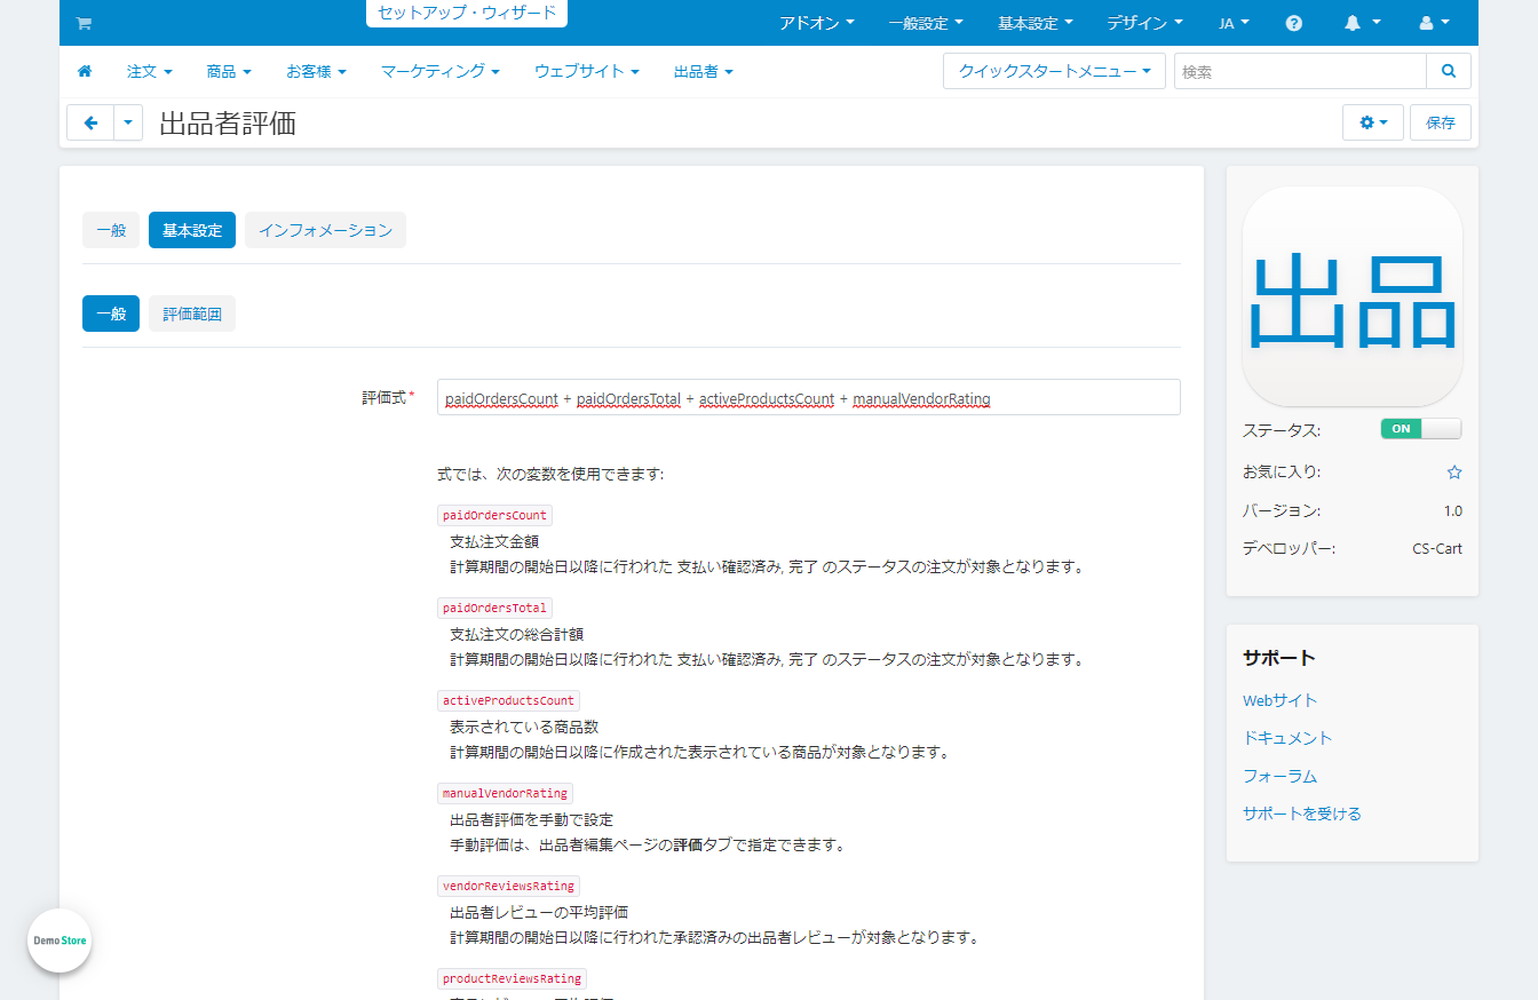Click the paidOrdersTotal variable tag
The height and width of the screenshot is (1000, 1538).
click(x=494, y=608)
